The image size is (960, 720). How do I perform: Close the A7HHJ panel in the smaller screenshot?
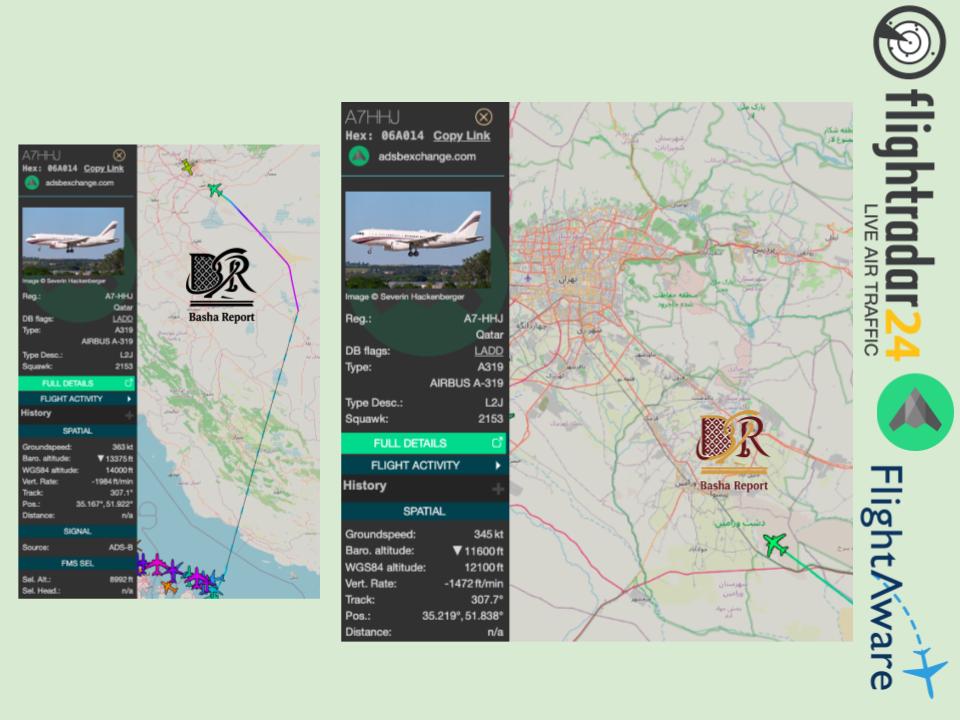pos(119,155)
